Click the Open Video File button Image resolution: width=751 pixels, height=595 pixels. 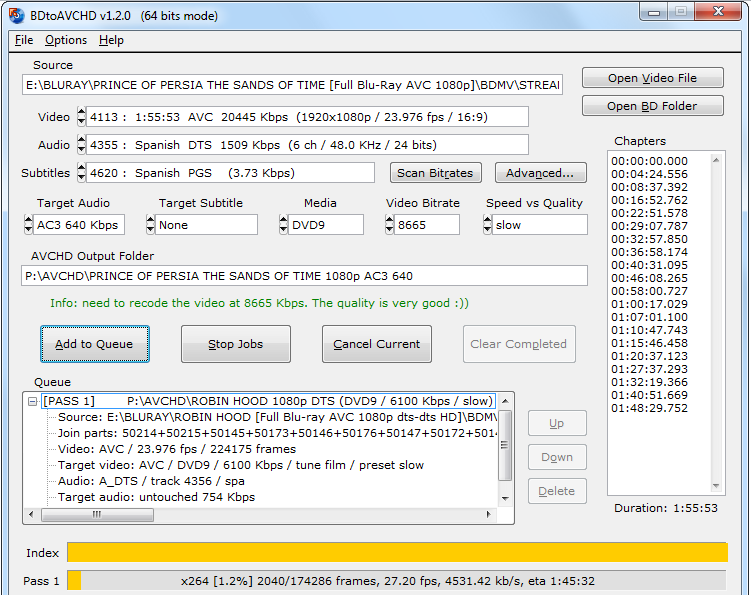point(652,78)
